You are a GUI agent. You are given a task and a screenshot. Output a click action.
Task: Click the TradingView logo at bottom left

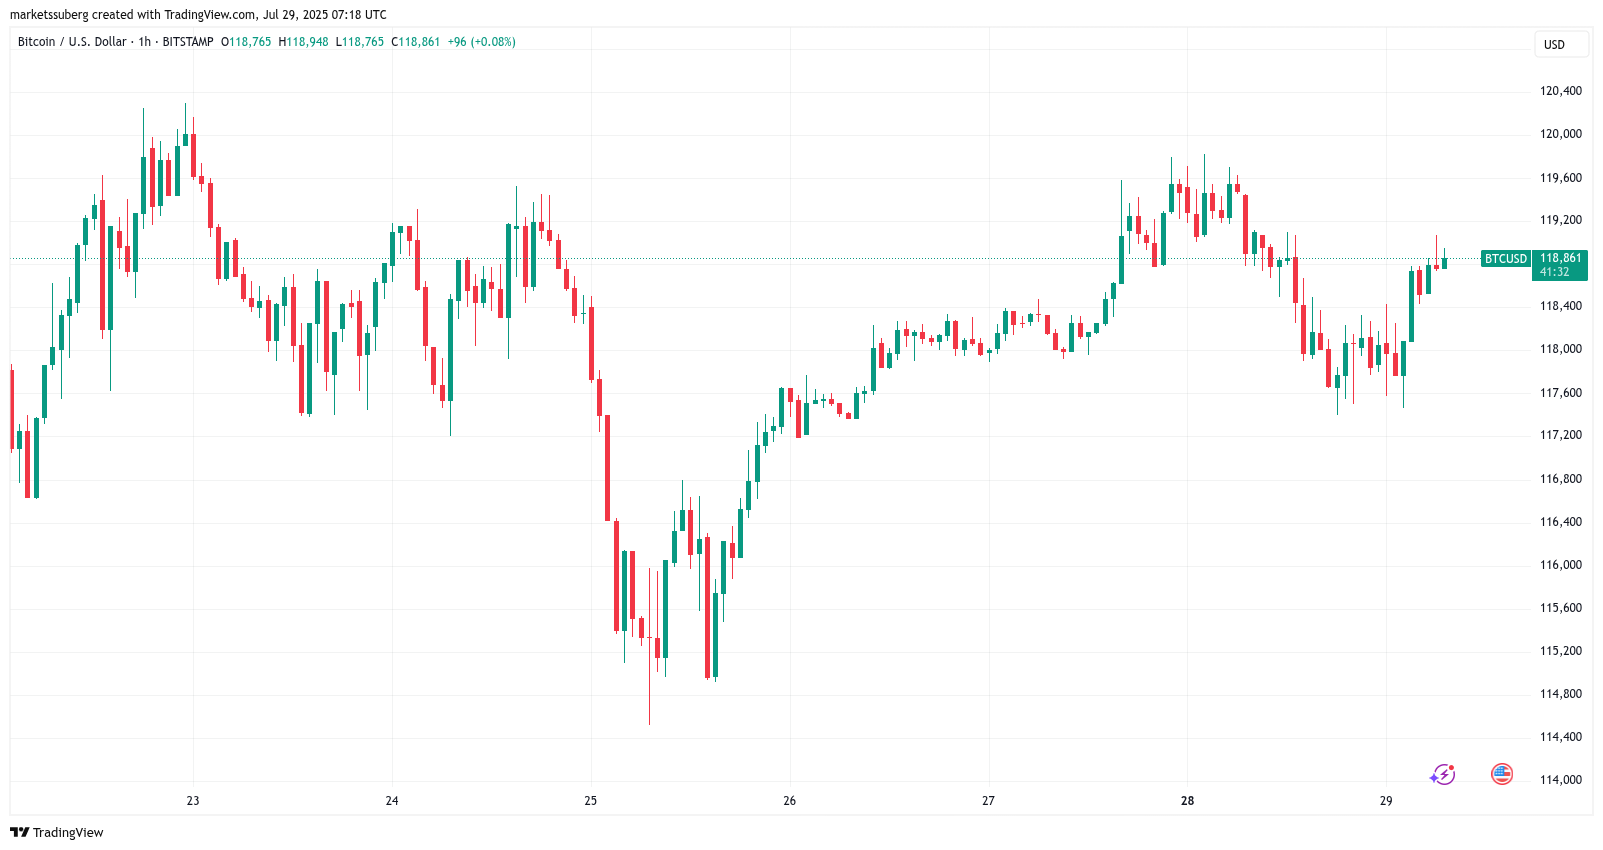57,832
